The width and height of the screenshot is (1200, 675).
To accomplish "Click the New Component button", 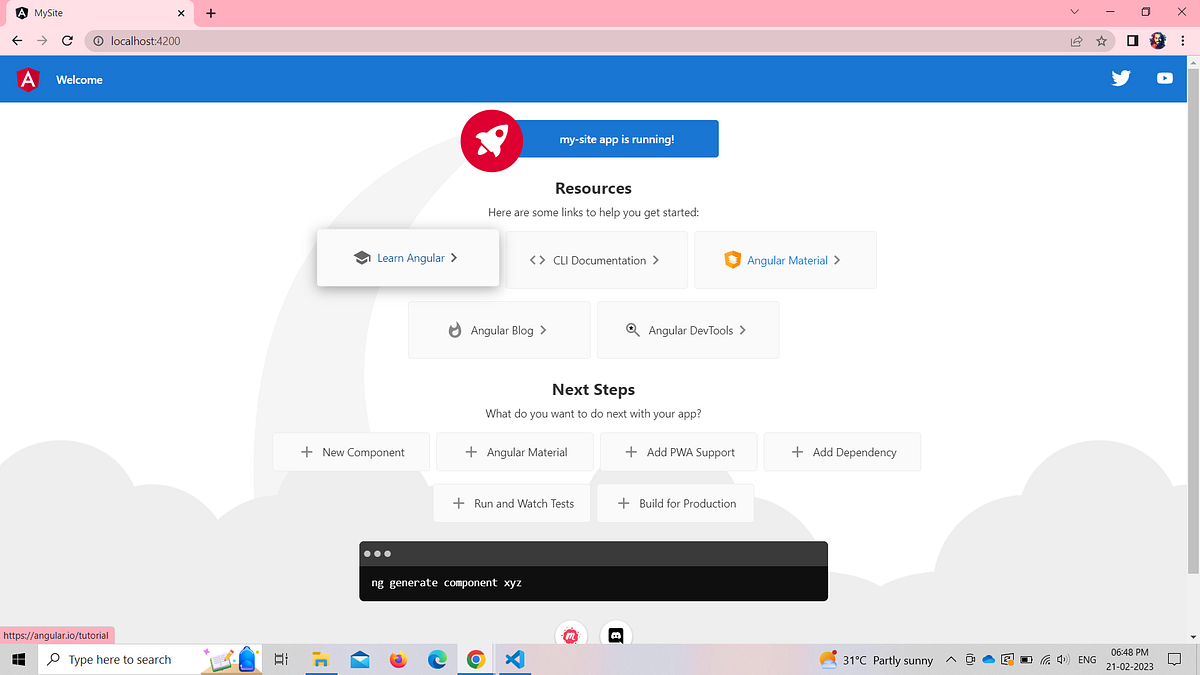I will [x=351, y=452].
